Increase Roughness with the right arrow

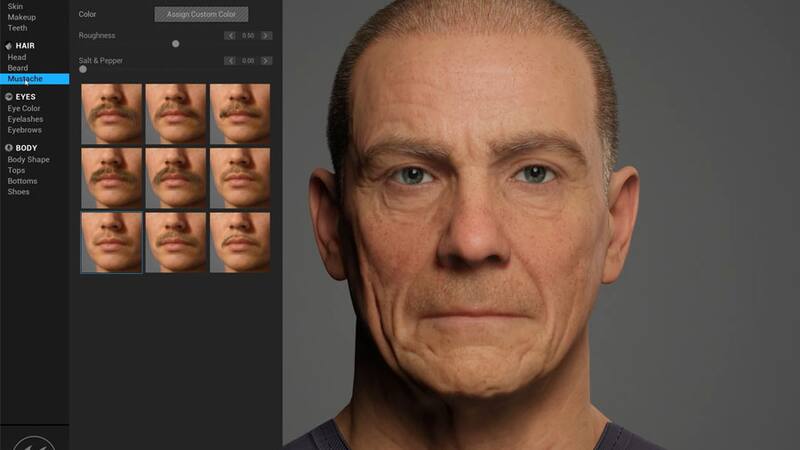point(266,36)
